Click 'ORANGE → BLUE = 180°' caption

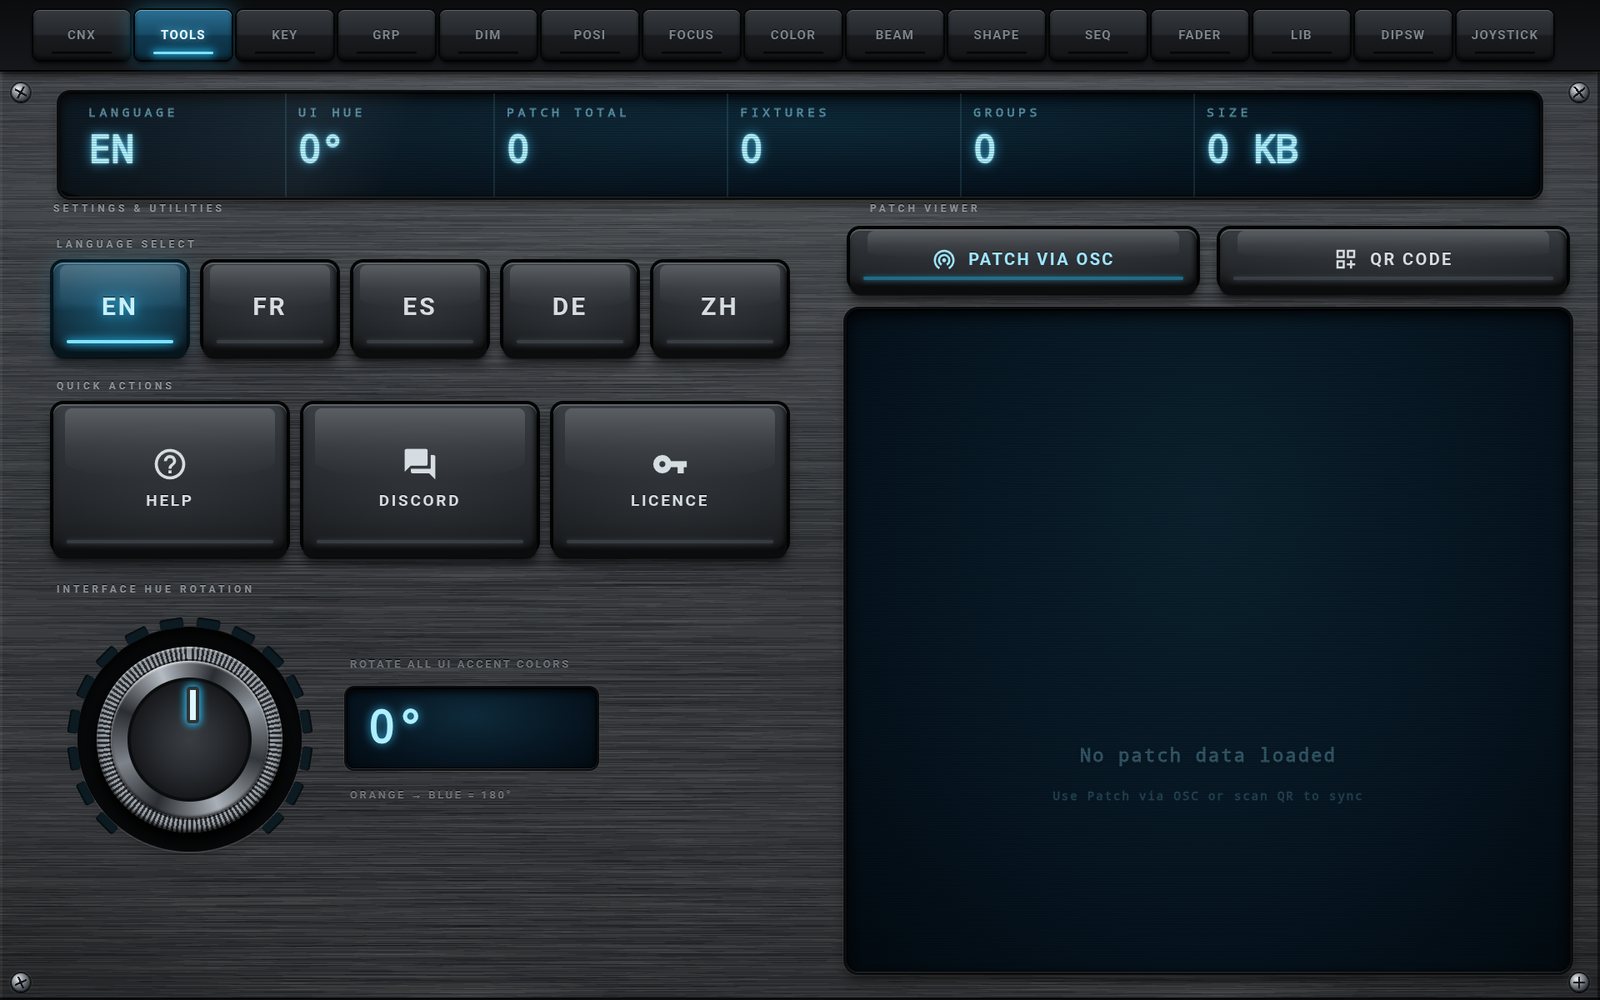click(x=431, y=795)
